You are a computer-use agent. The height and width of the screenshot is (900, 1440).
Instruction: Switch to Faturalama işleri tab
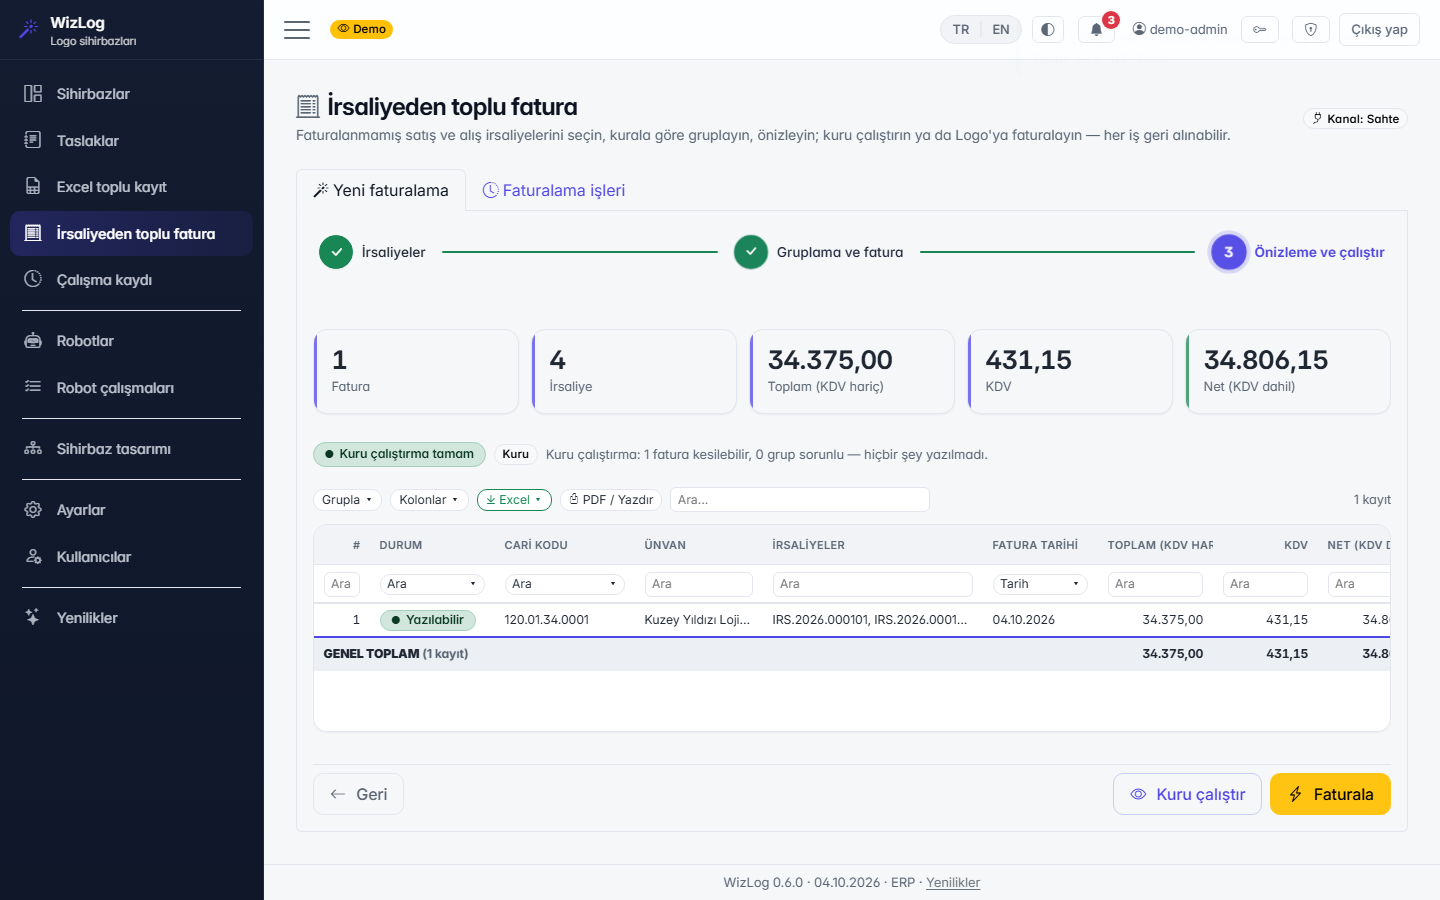click(554, 190)
